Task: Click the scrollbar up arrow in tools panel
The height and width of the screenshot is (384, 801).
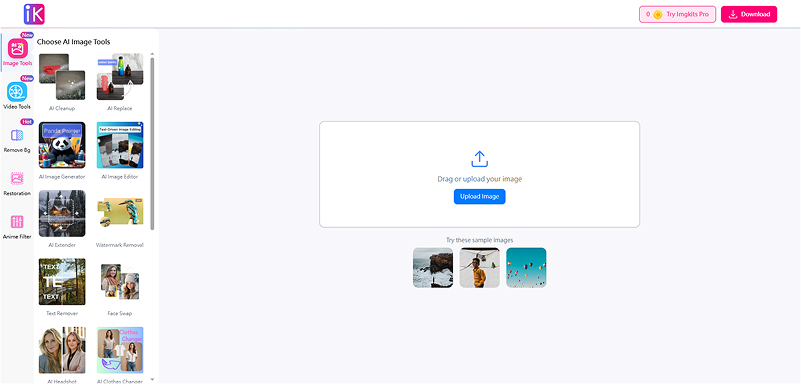Action: coord(152,54)
